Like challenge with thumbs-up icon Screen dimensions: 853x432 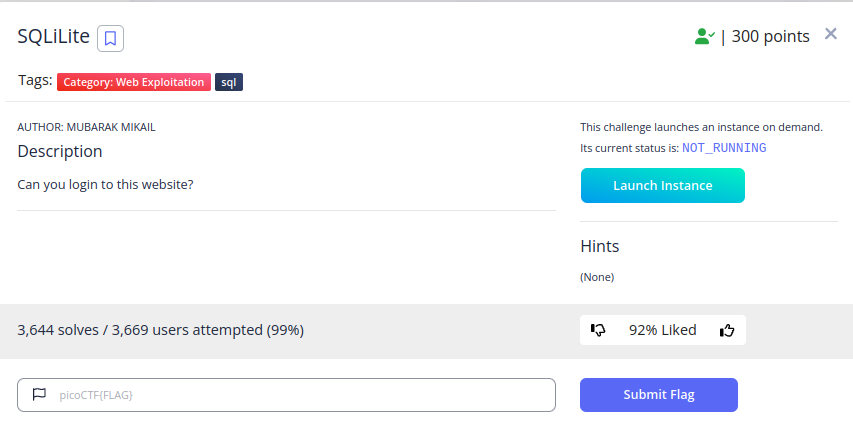727,330
